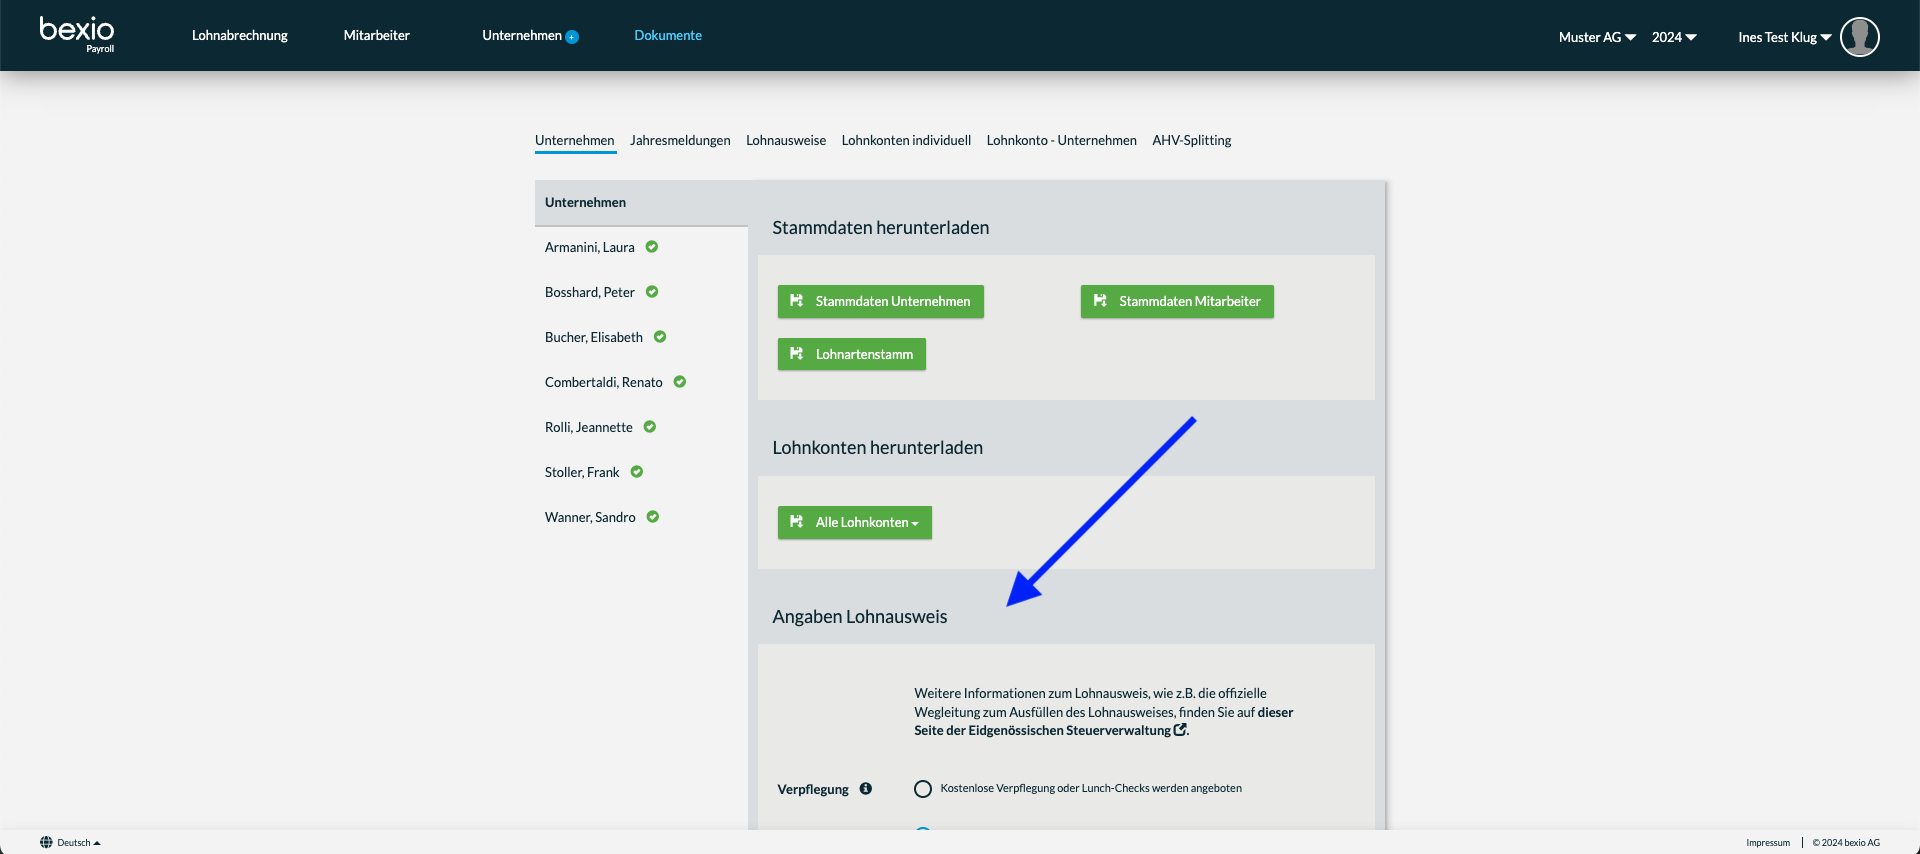This screenshot has width=1920, height=854.
Task: Click the green checkmark beside Combertaldi, Renato
Action: click(680, 382)
